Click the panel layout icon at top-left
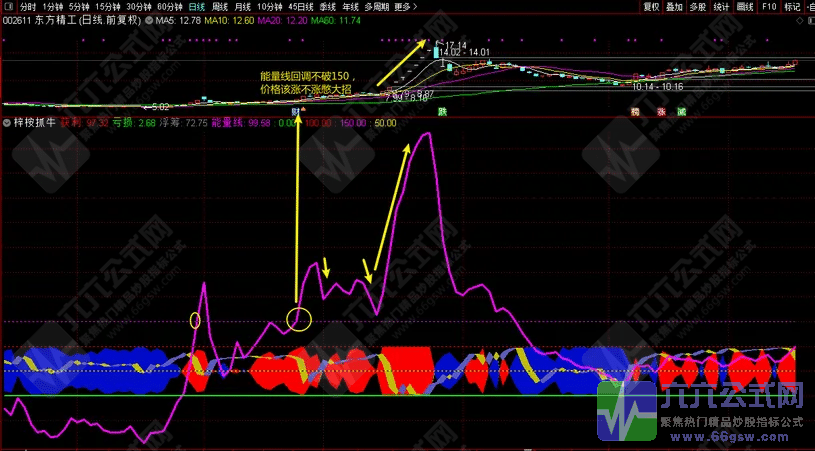Viewport: 815px width, 451px height. [9, 6]
